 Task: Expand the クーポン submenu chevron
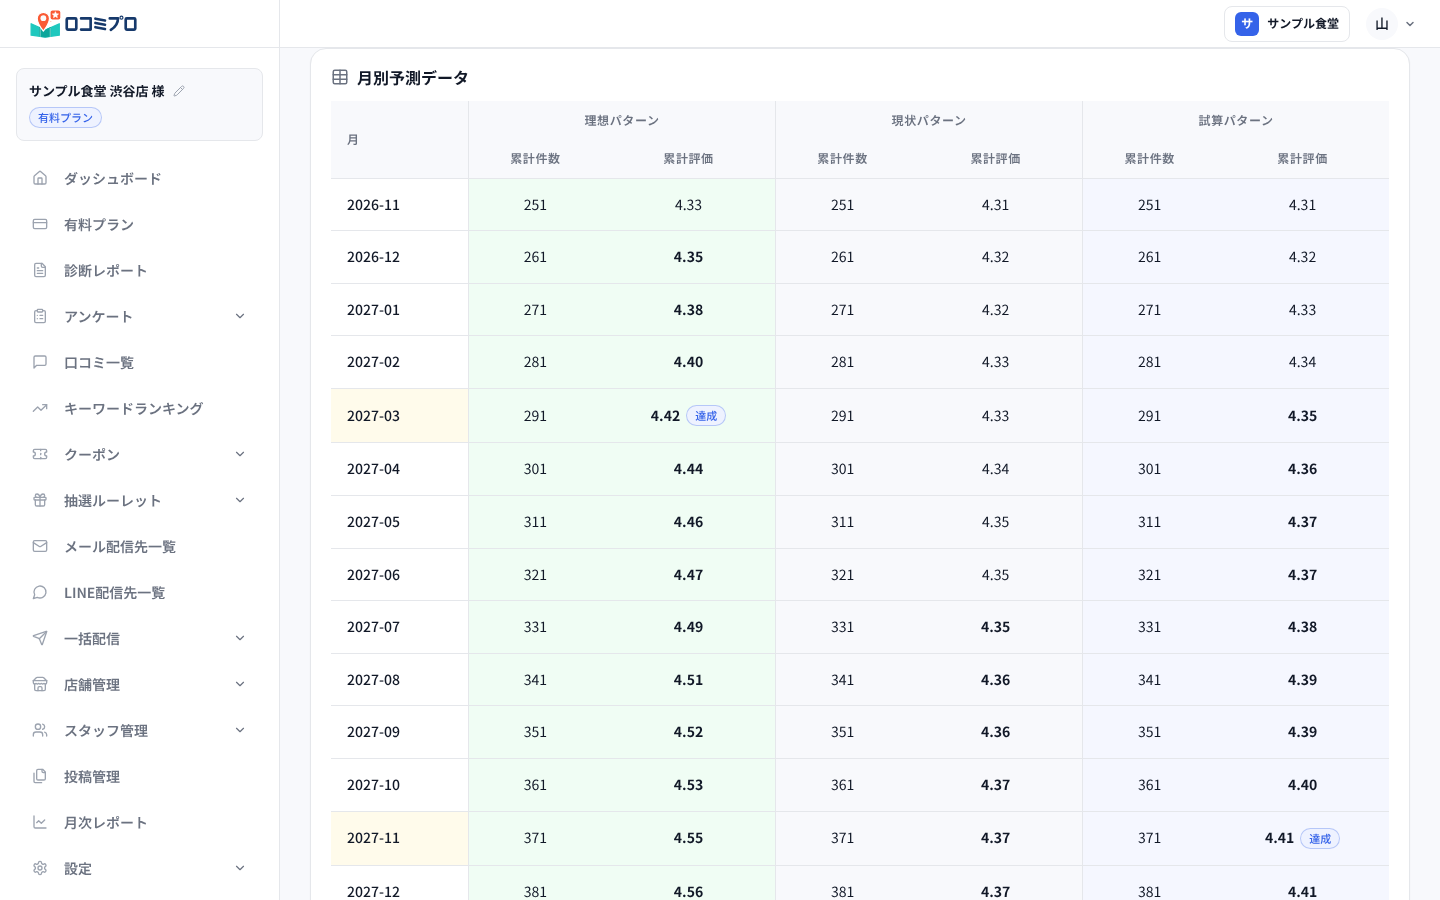point(240,454)
